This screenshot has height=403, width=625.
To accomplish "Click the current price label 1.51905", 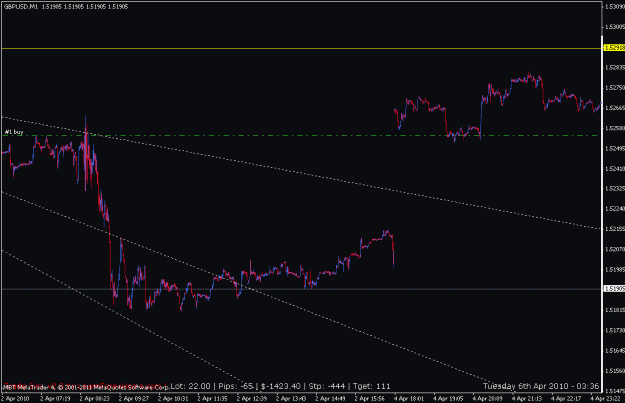I will 614,289.
